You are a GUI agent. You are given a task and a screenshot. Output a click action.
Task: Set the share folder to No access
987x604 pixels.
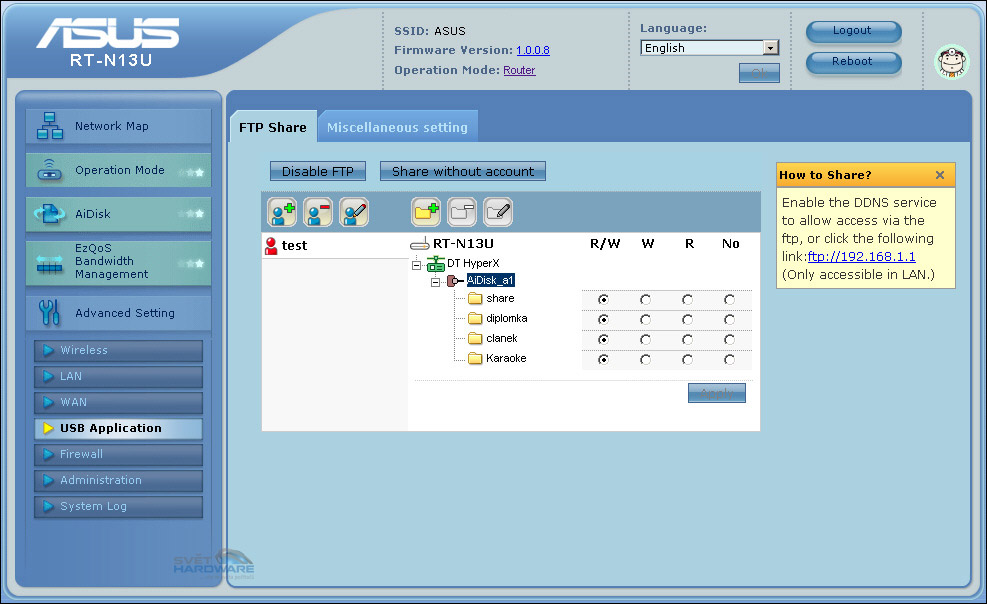tap(729, 299)
